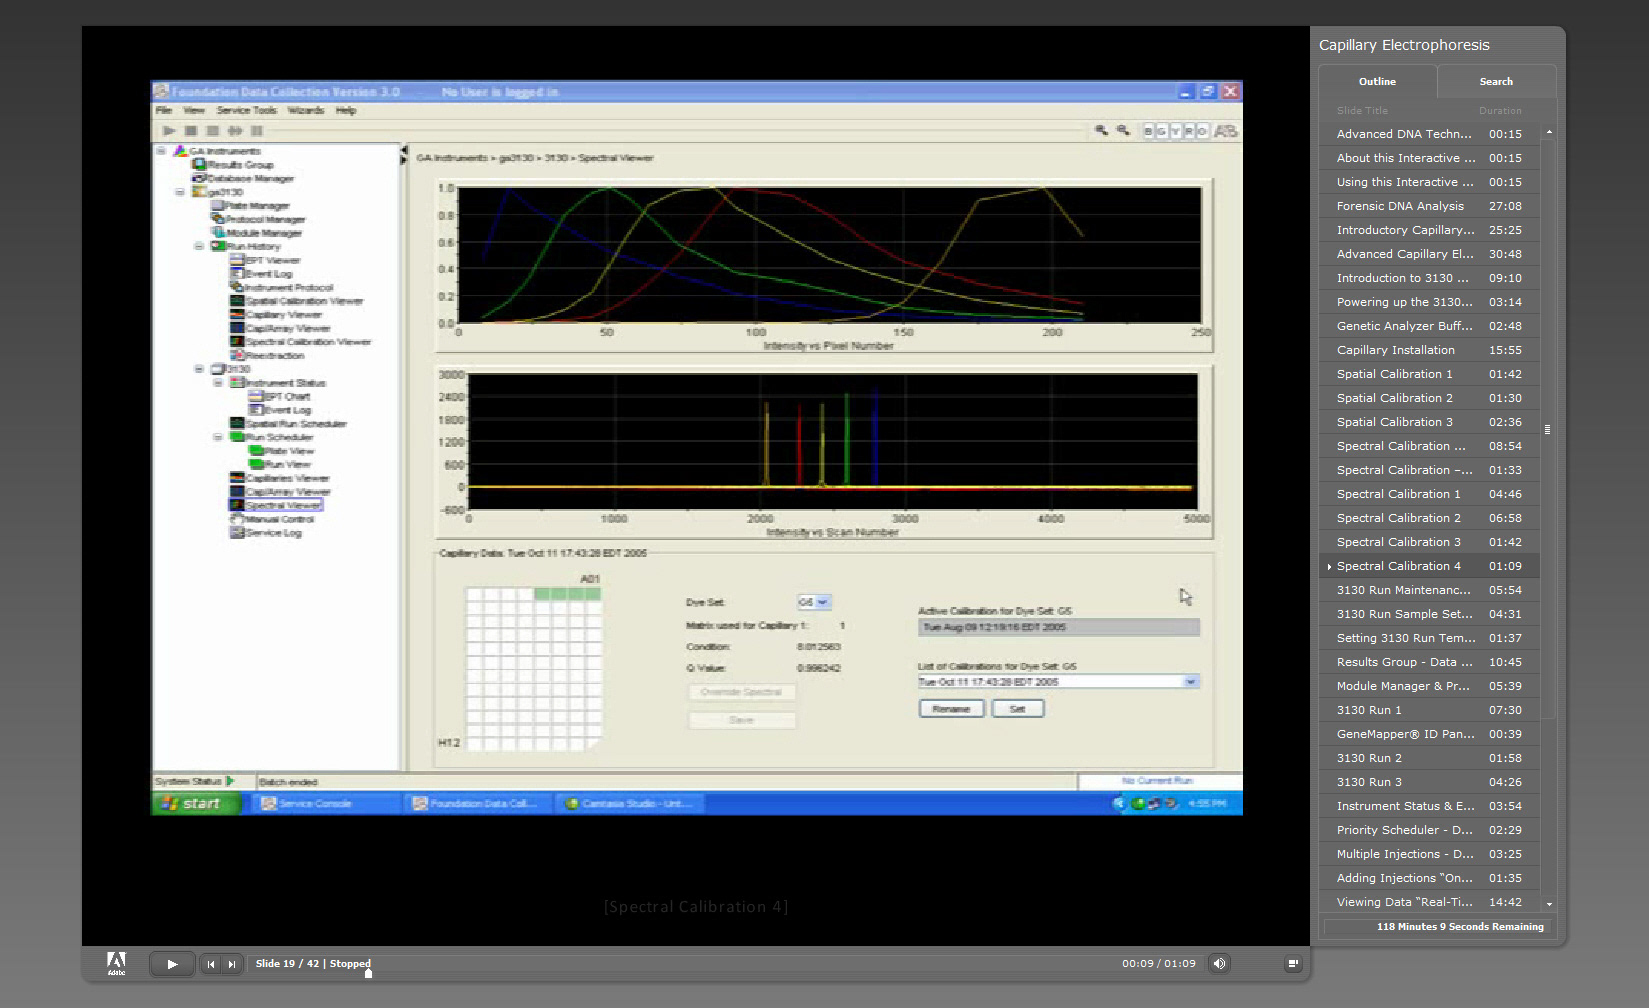
Task: Play the Spectral Calibration 4 slide
Action: [x=172, y=964]
